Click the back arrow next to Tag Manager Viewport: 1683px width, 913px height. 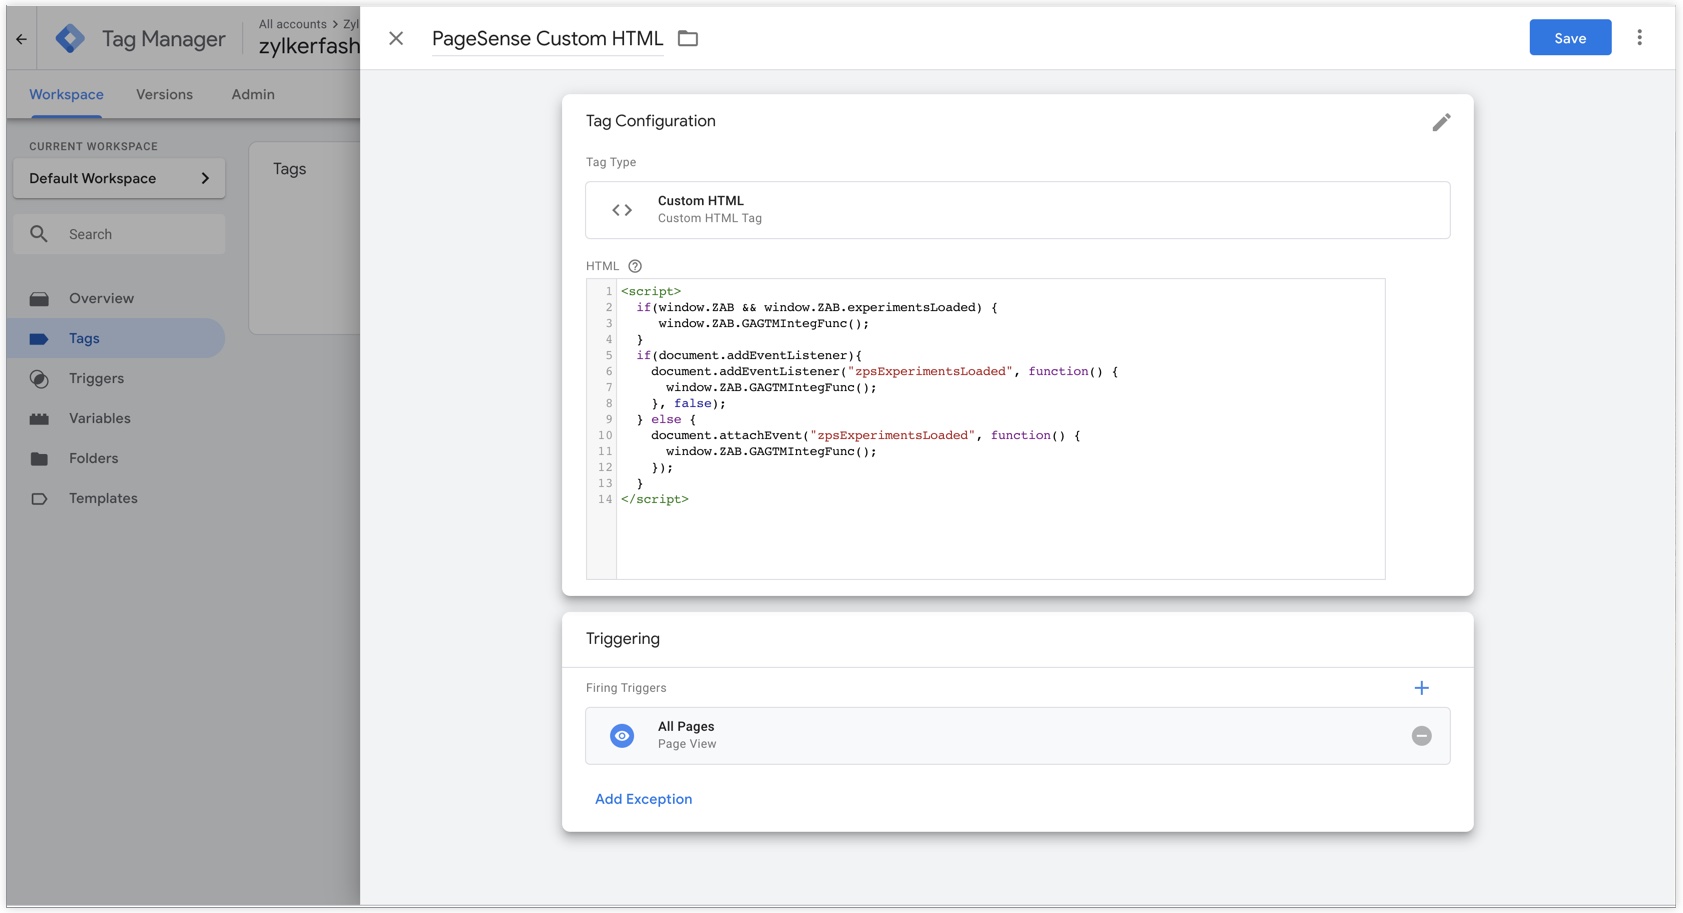click(21, 39)
